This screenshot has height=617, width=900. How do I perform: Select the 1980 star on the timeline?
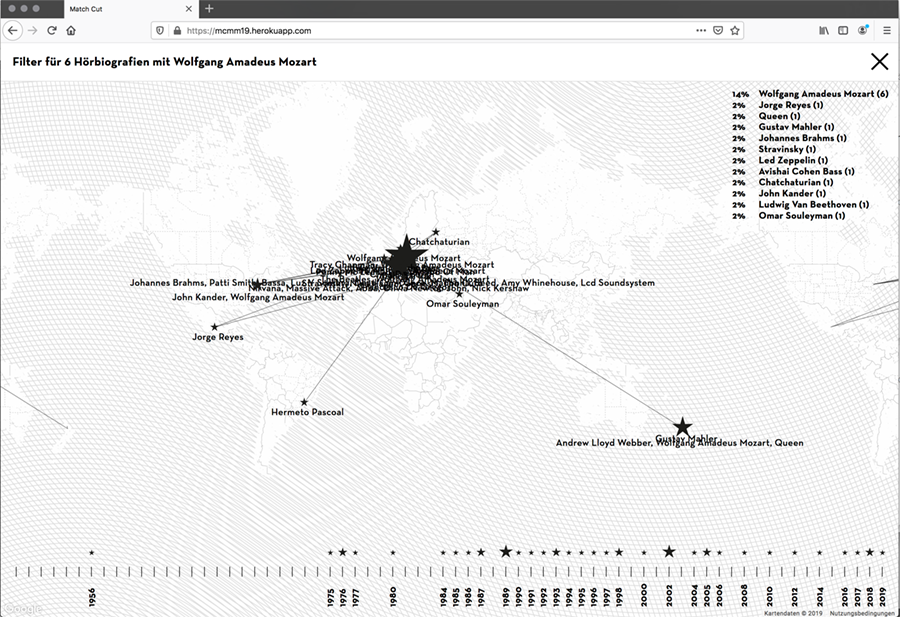(x=393, y=553)
